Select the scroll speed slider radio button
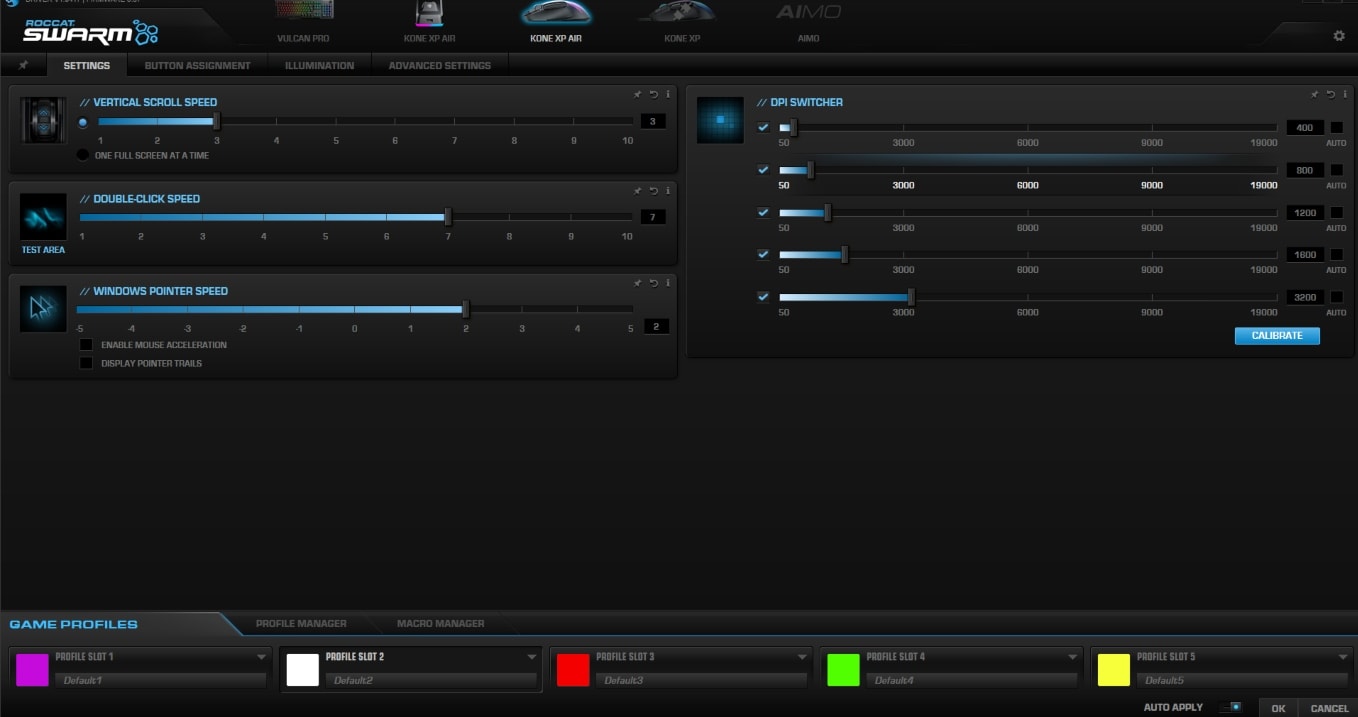The height and width of the screenshot is (717, 1358). pos(83,122)
